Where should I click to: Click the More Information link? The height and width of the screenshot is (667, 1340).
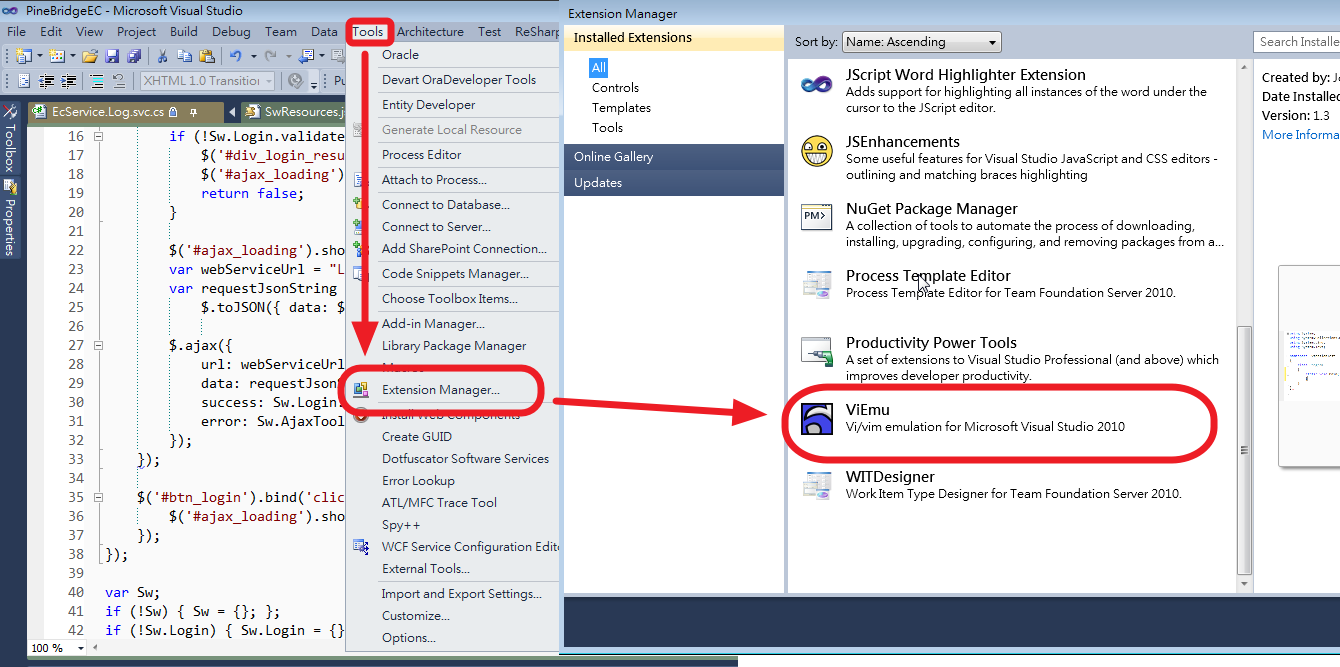coord(1300,135)
